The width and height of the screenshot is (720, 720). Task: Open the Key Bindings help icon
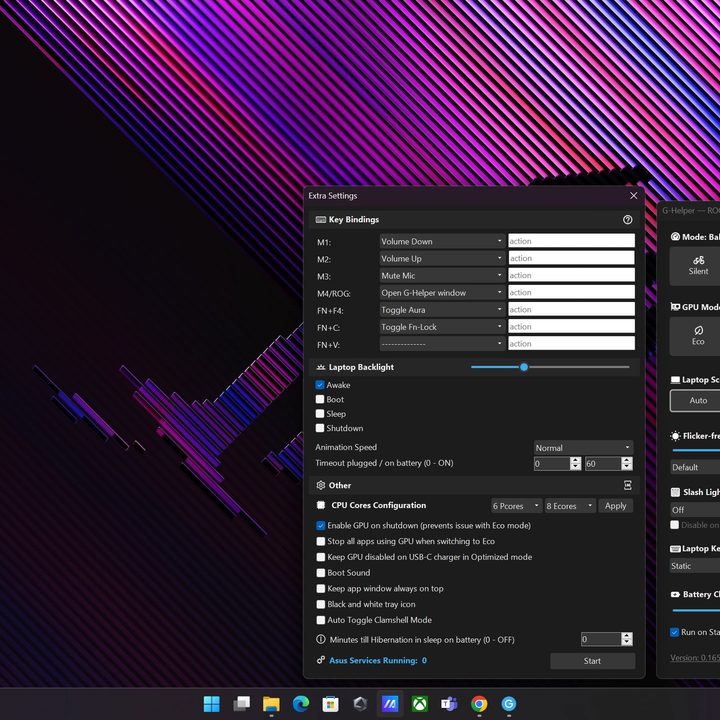627,219
